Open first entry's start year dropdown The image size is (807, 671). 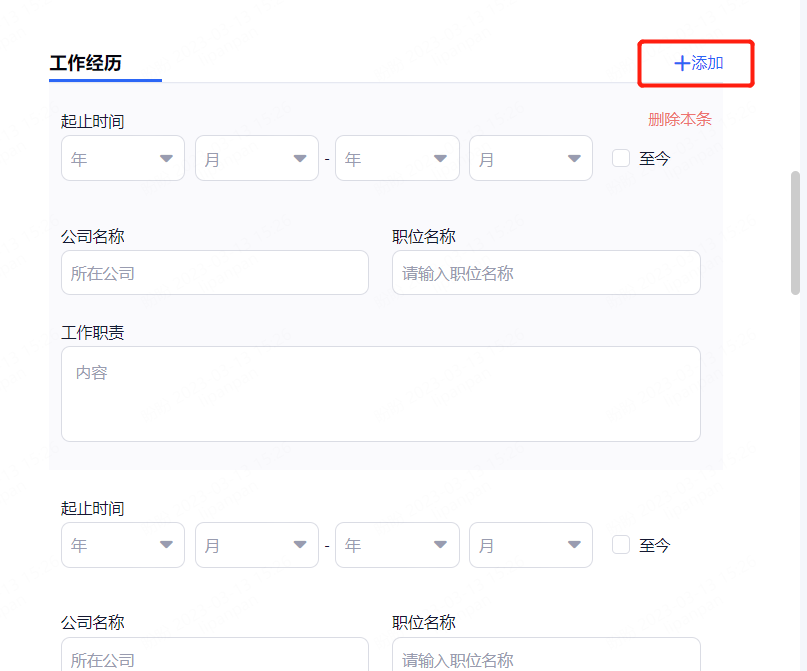tap(123, 159)
